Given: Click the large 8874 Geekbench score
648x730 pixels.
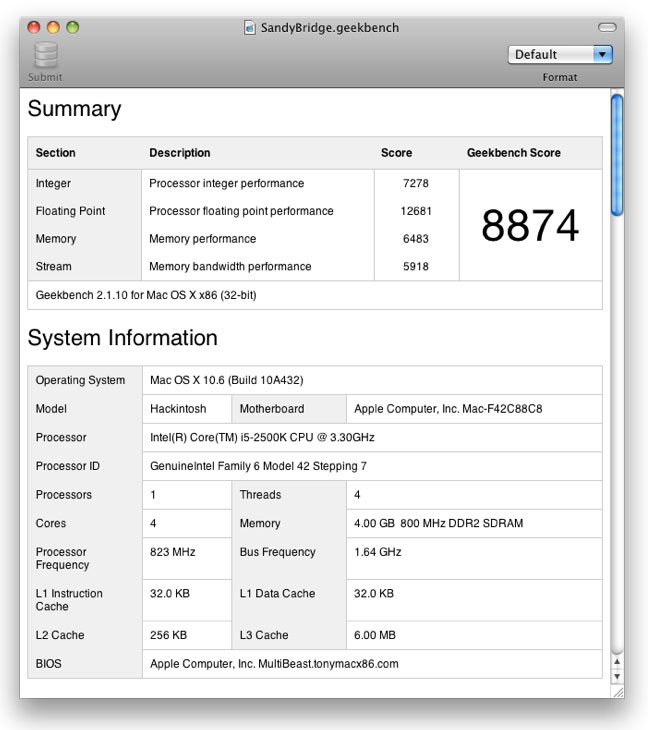Looking at the screenshot, I should tap(529, 227).
